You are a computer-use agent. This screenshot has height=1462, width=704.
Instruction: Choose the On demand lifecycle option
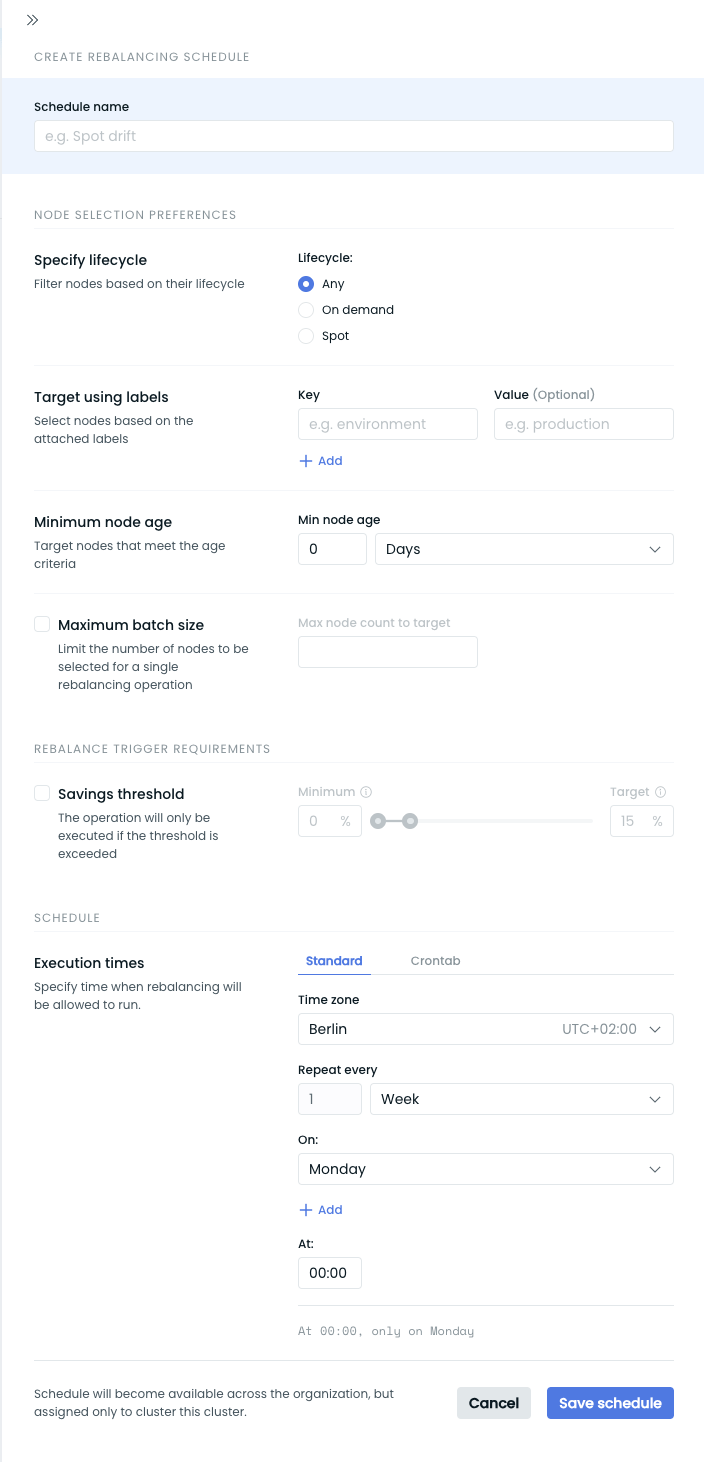tap(307, 310)
